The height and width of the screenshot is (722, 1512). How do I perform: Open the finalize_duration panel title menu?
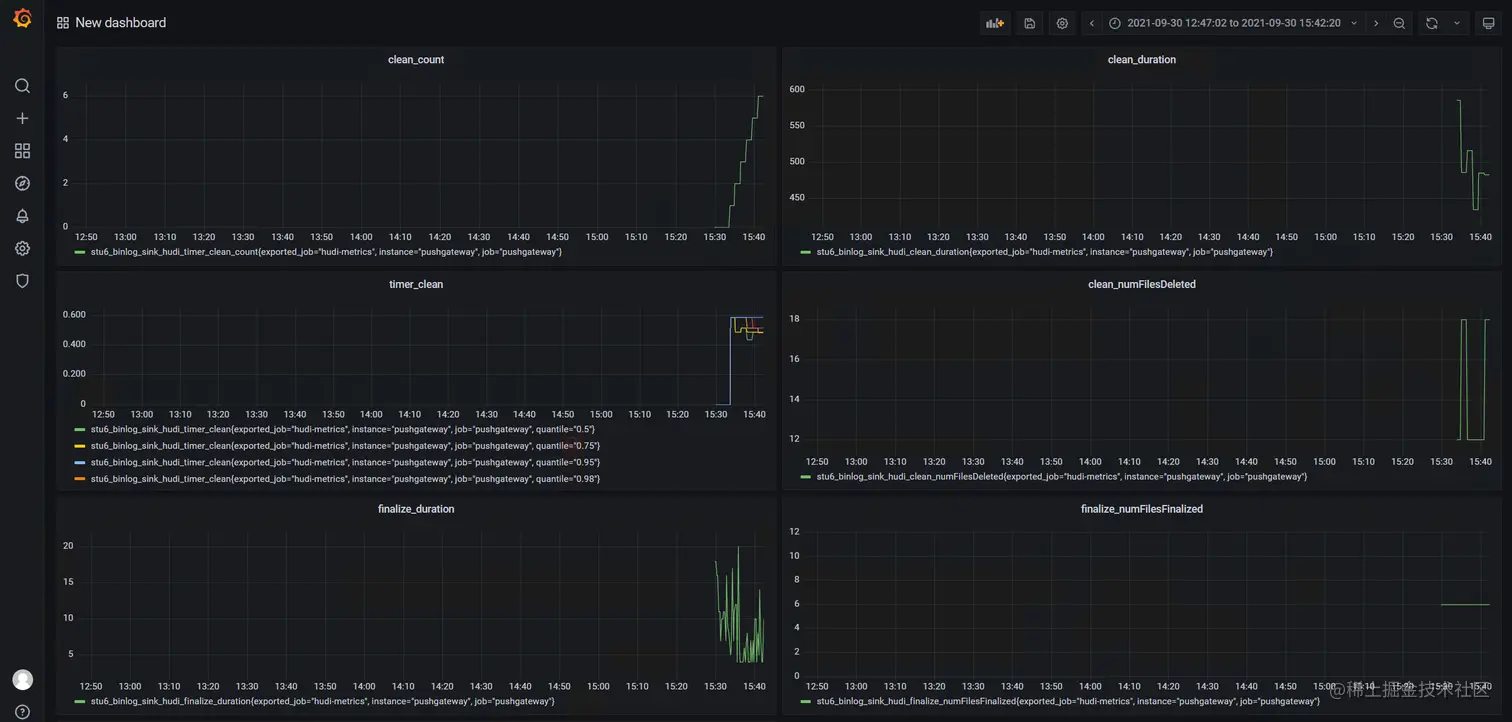[416, 509]
